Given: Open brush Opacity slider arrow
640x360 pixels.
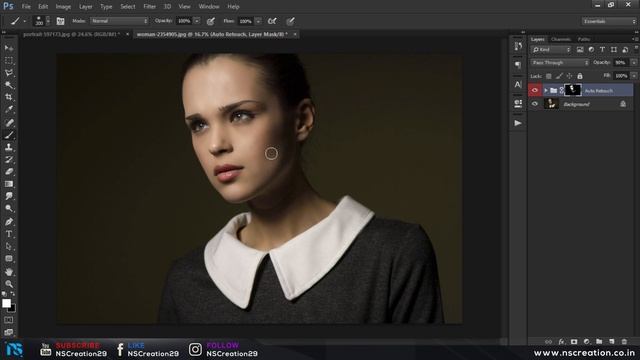Looking at the screenshot, I should 197,21.
